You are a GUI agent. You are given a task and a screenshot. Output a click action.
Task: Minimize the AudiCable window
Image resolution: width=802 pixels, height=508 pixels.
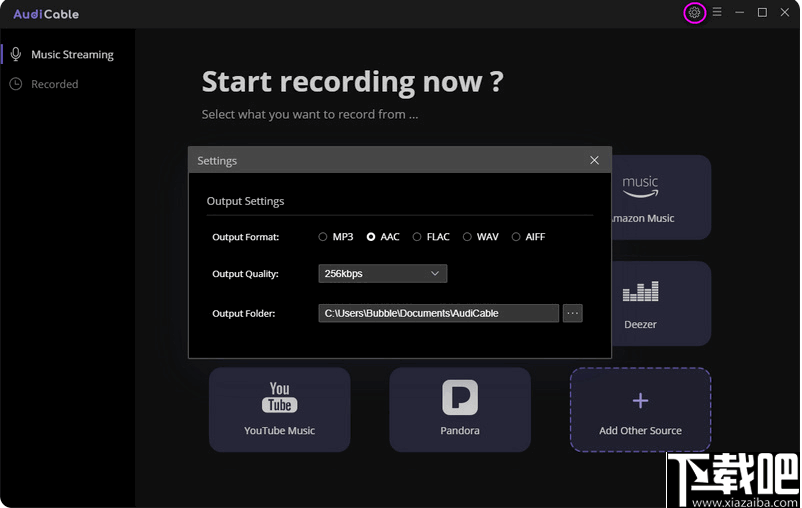tap(740, 12)
